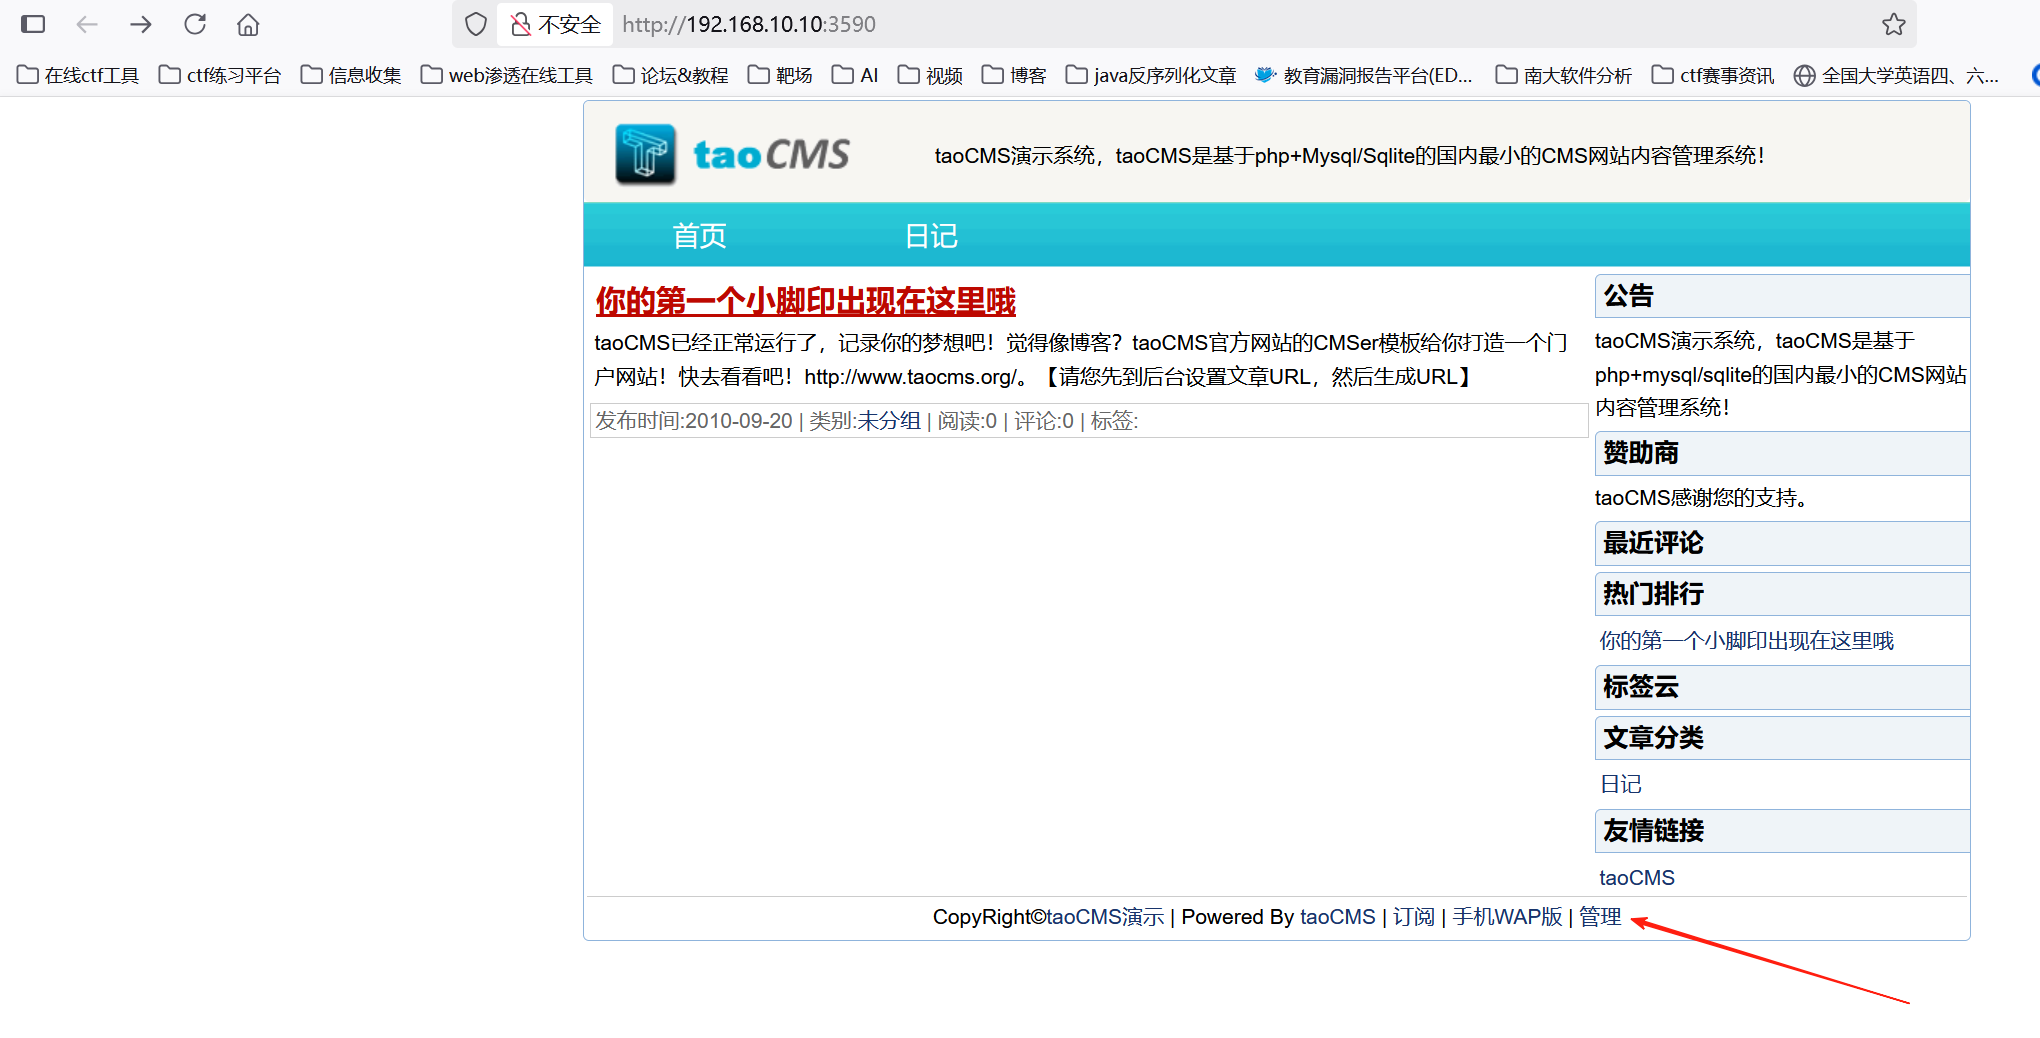The width and height of the screenshot is (2040, 1038).
Task: Open the 全国大学英语四、六 bookmark
Action: pyautogui.click(x=1896, y=75)
